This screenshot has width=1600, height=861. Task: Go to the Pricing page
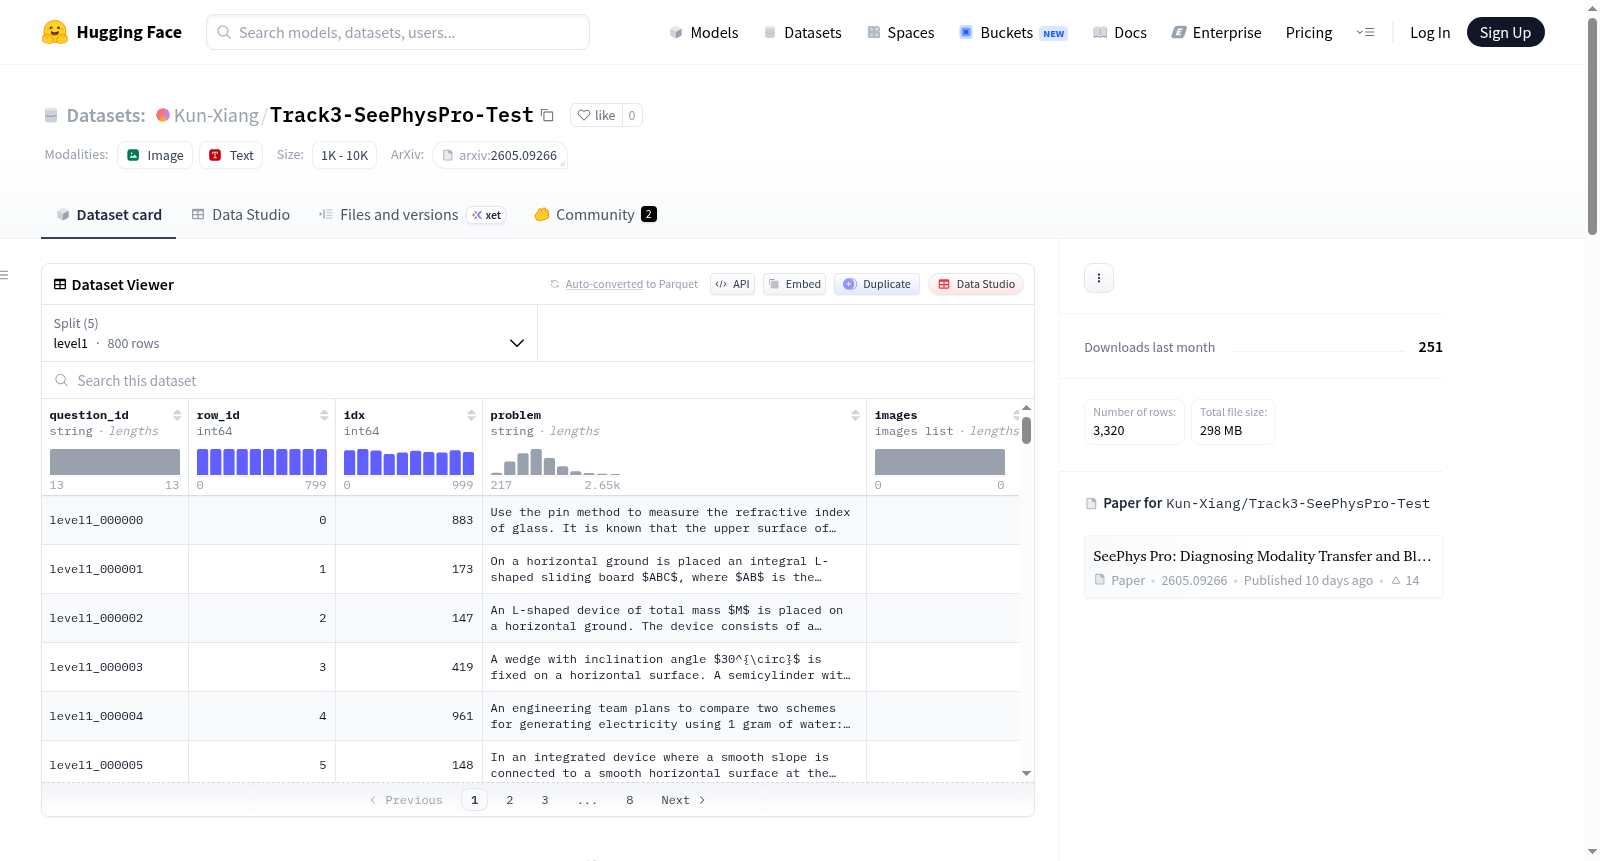click(x=1309, y=32)
